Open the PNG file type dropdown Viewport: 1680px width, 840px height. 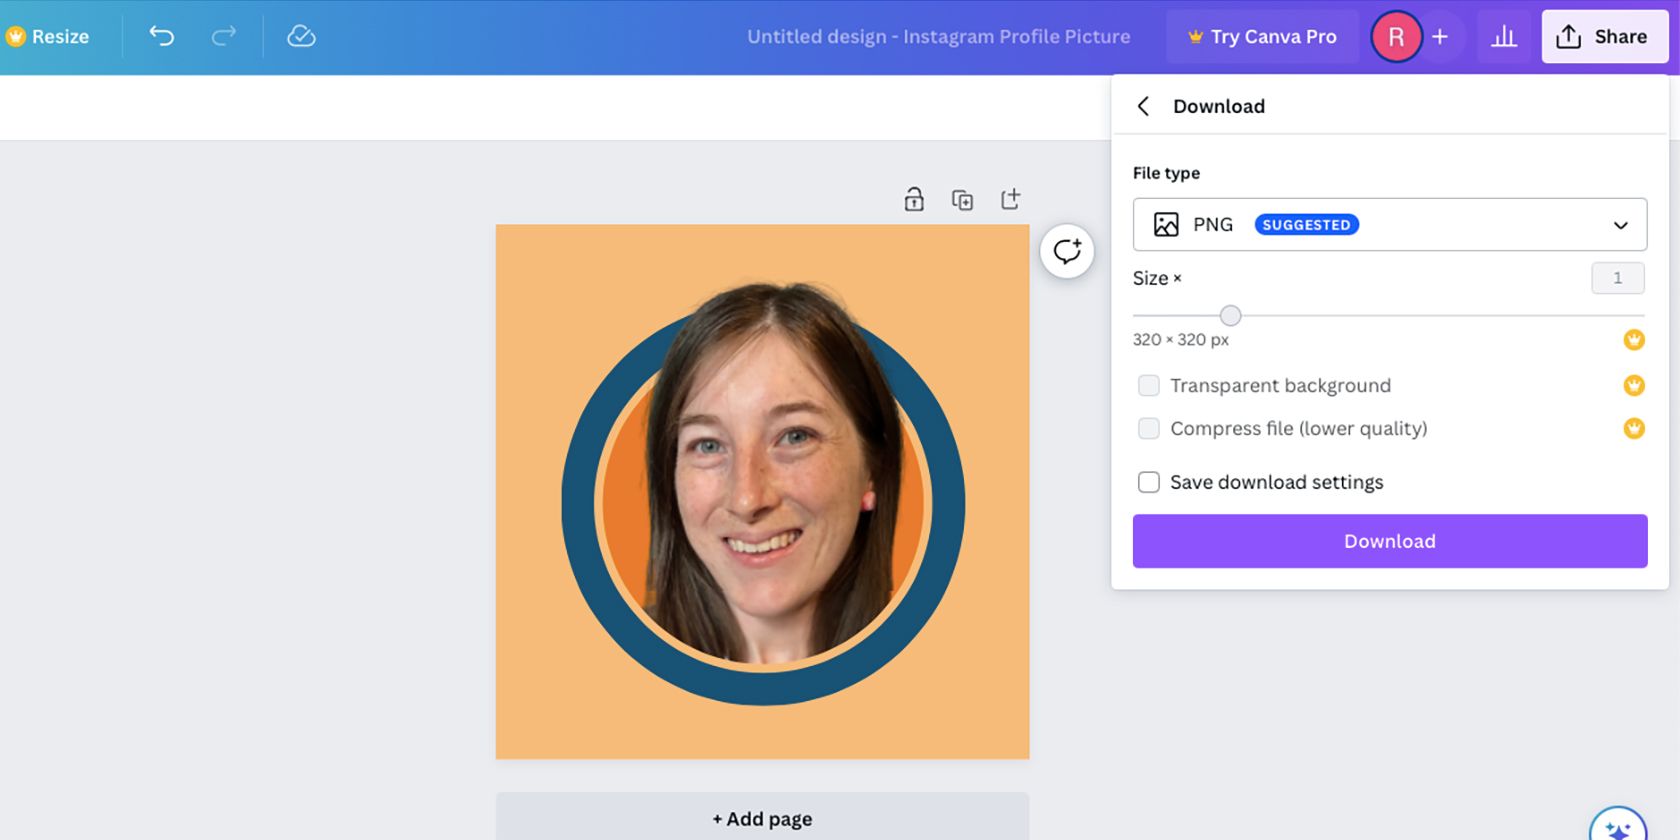pyautogui.click(x=1389, y=225)
